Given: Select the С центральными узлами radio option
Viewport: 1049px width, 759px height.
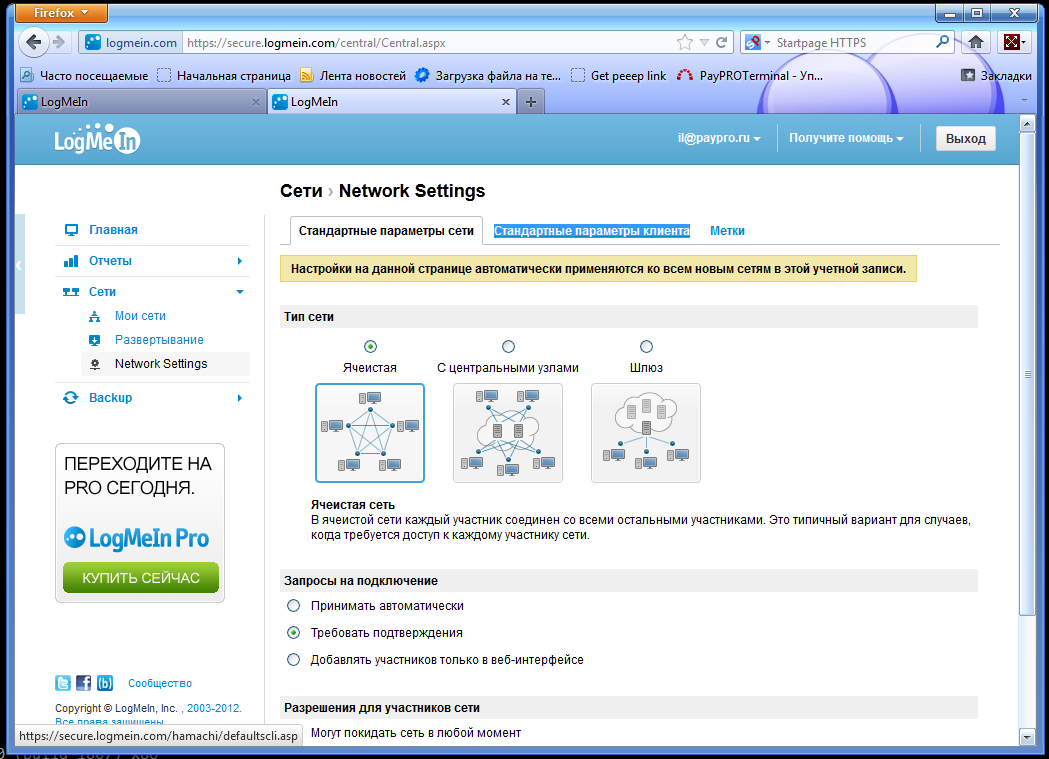Looking at the screenshot, I should pyautogui.click(x=508, y=346).
